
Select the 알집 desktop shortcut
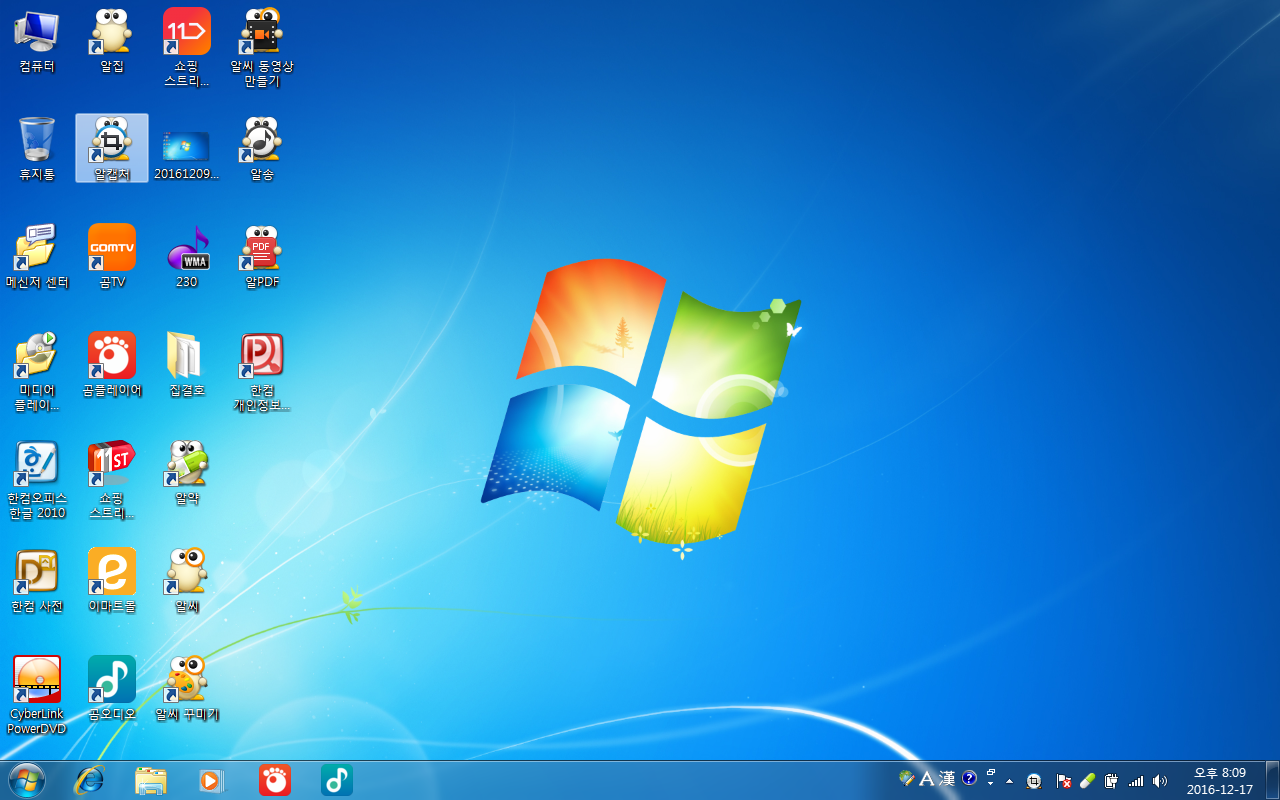coord(112,33)
